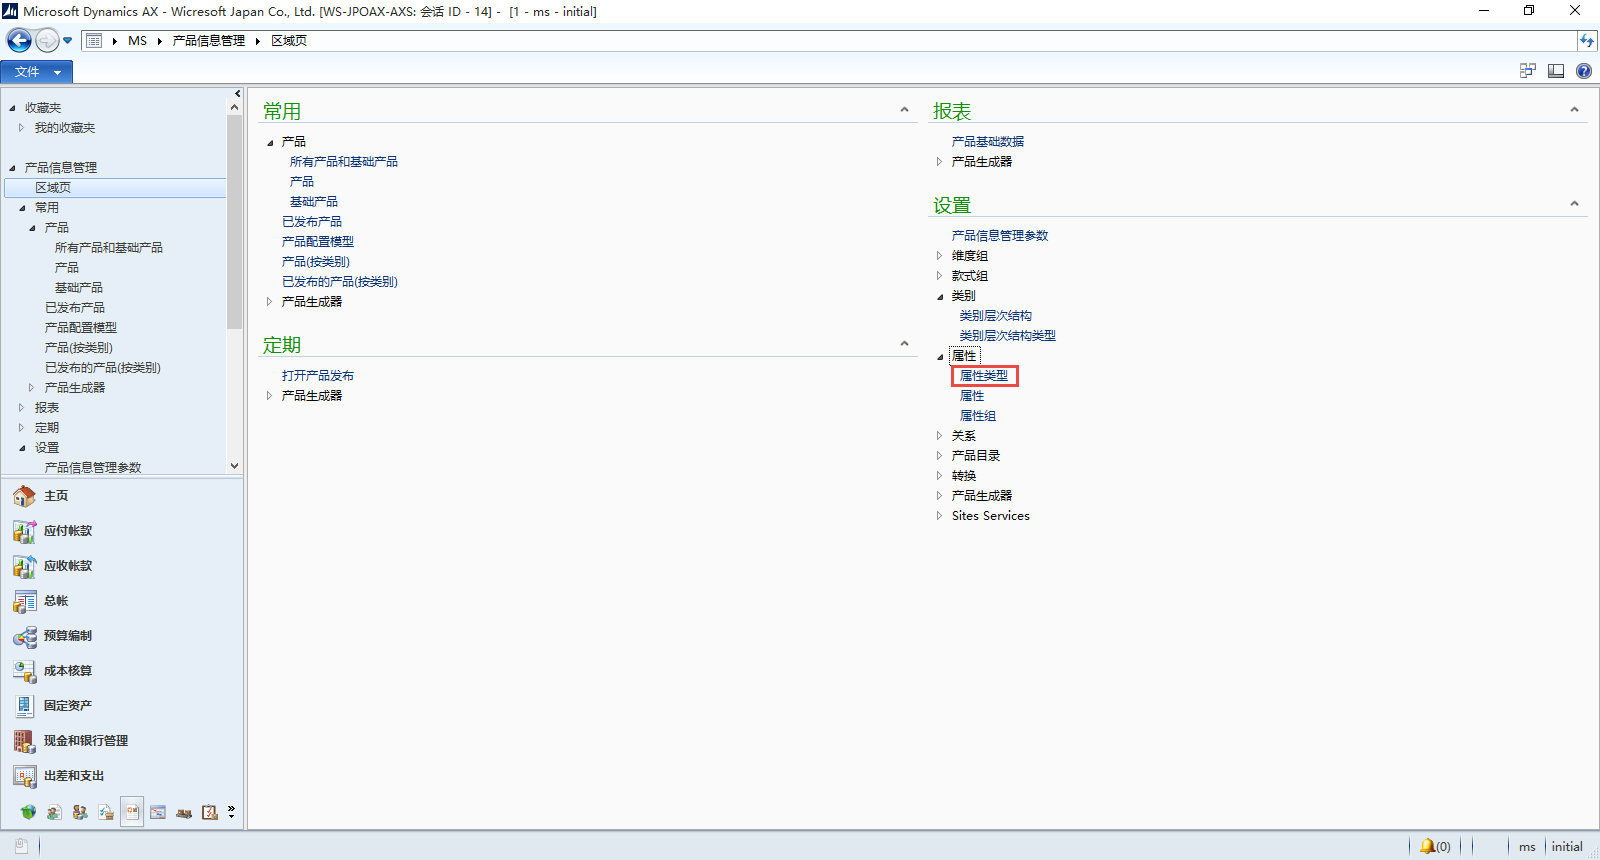Click the notification bell in status bar

[x=1427, y=846]
